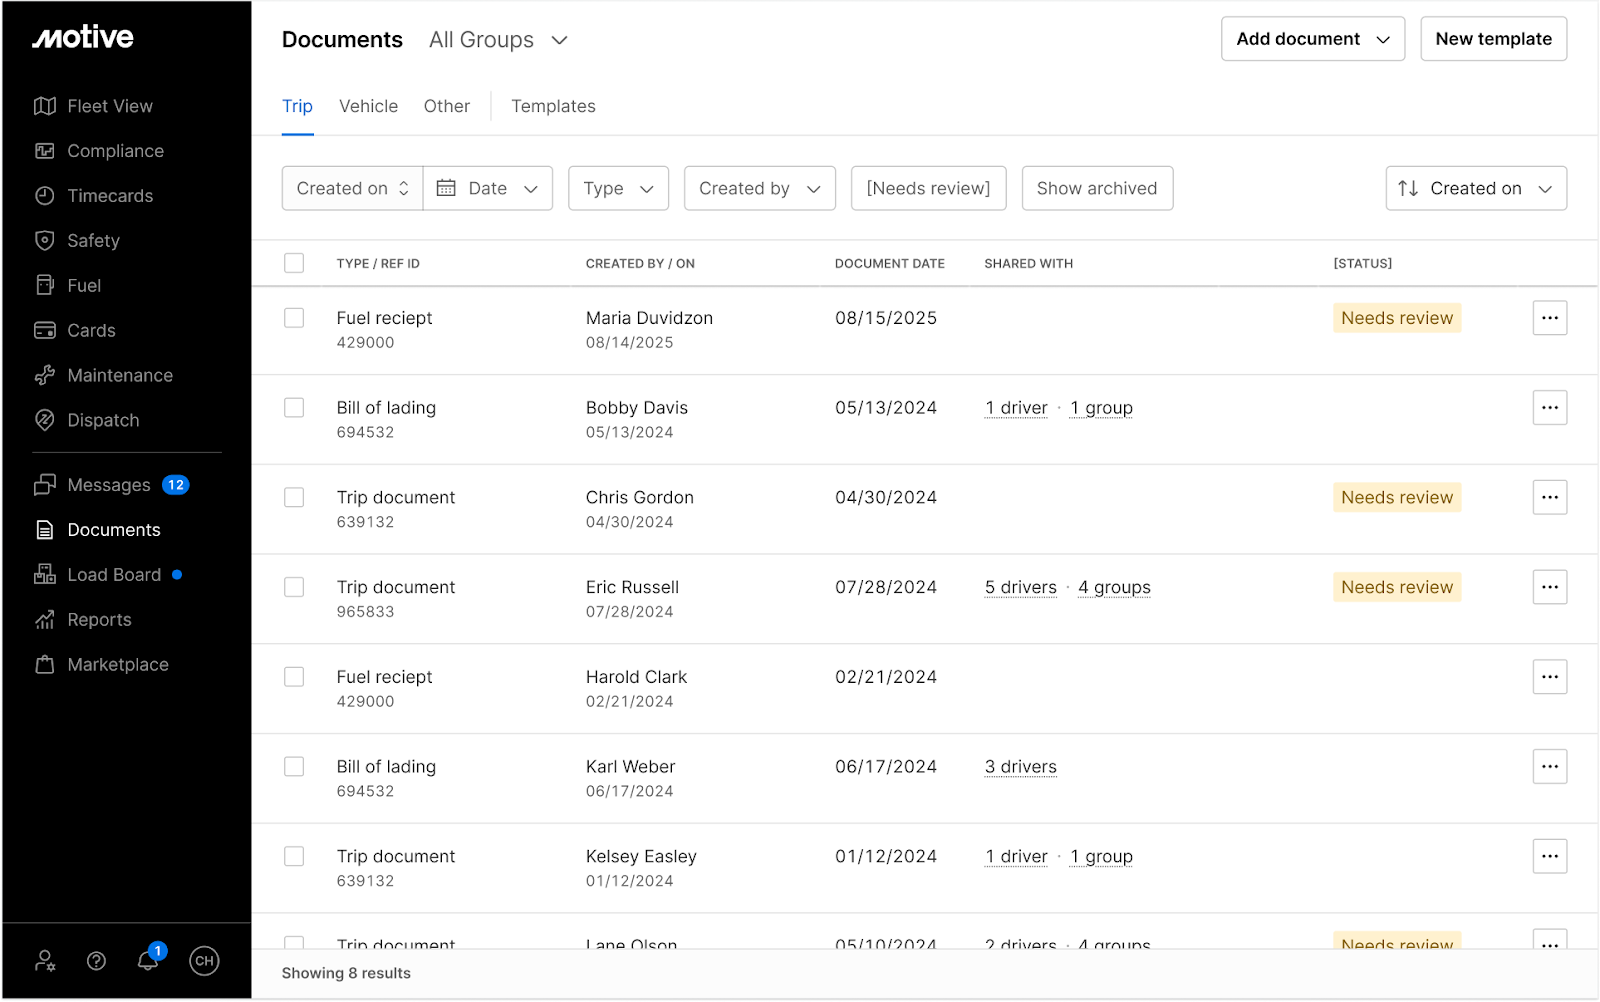Open more options for Chris Gordon's trip document
The height and width of the screenshot is (1002, 1600).
[1549, 497]
